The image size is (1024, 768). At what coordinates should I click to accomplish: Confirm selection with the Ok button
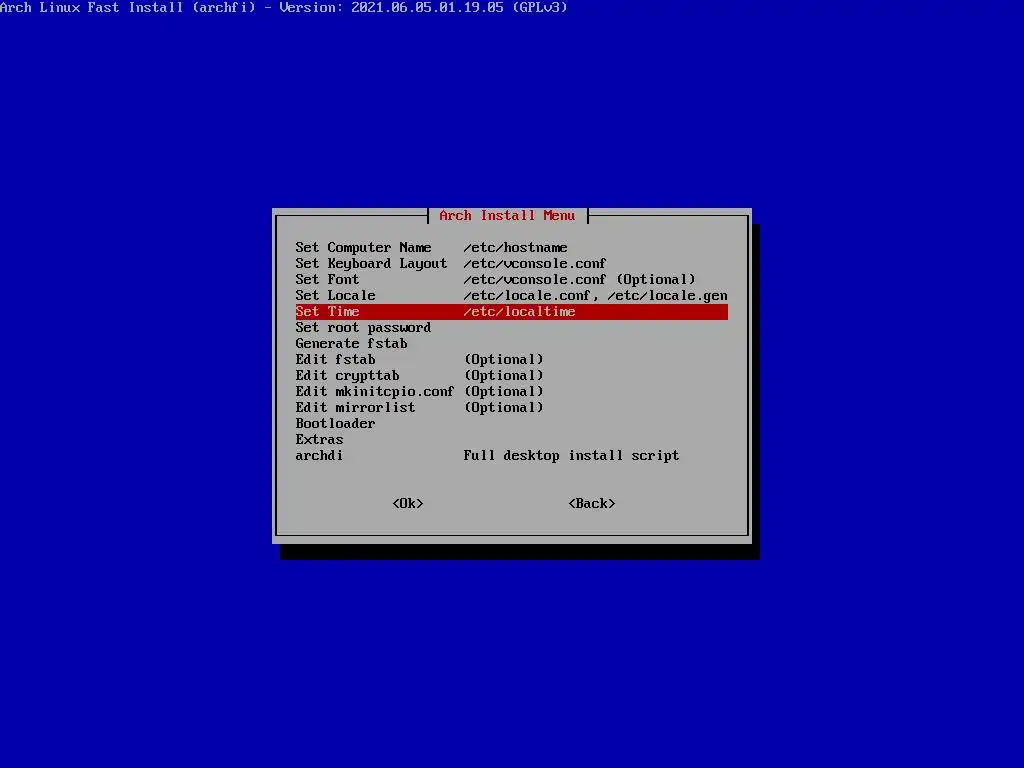click(x=408, y=504)
